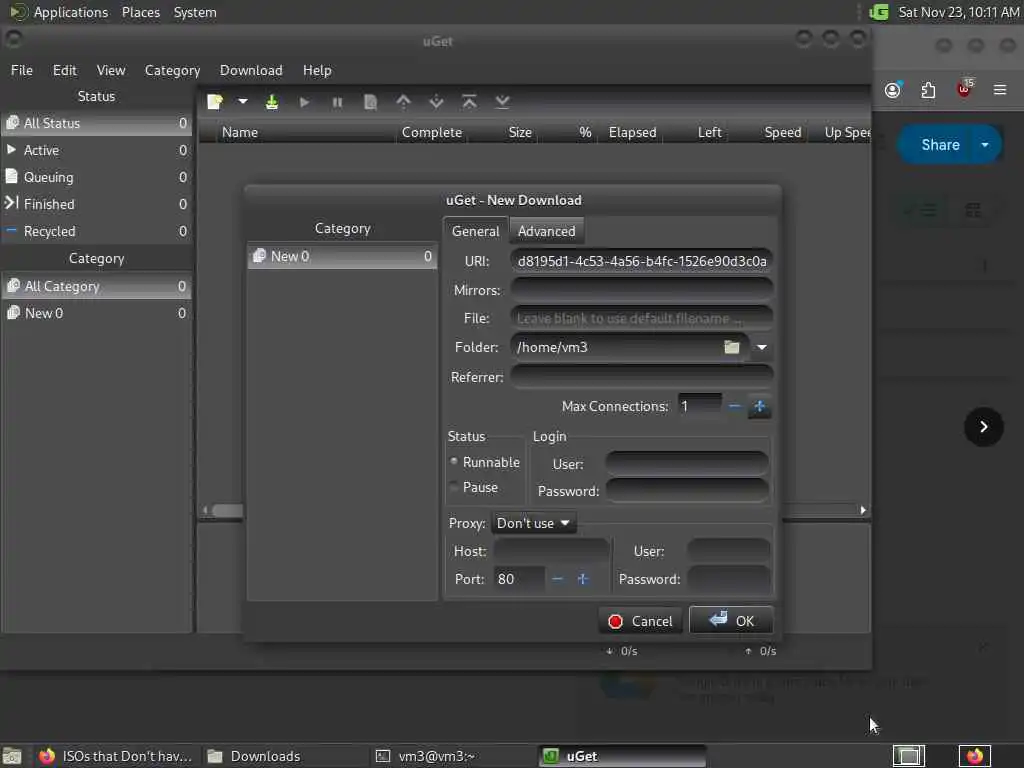Click Firefox account icon in browser toolbar
The image size is (1024, 768).
point(893,89)
